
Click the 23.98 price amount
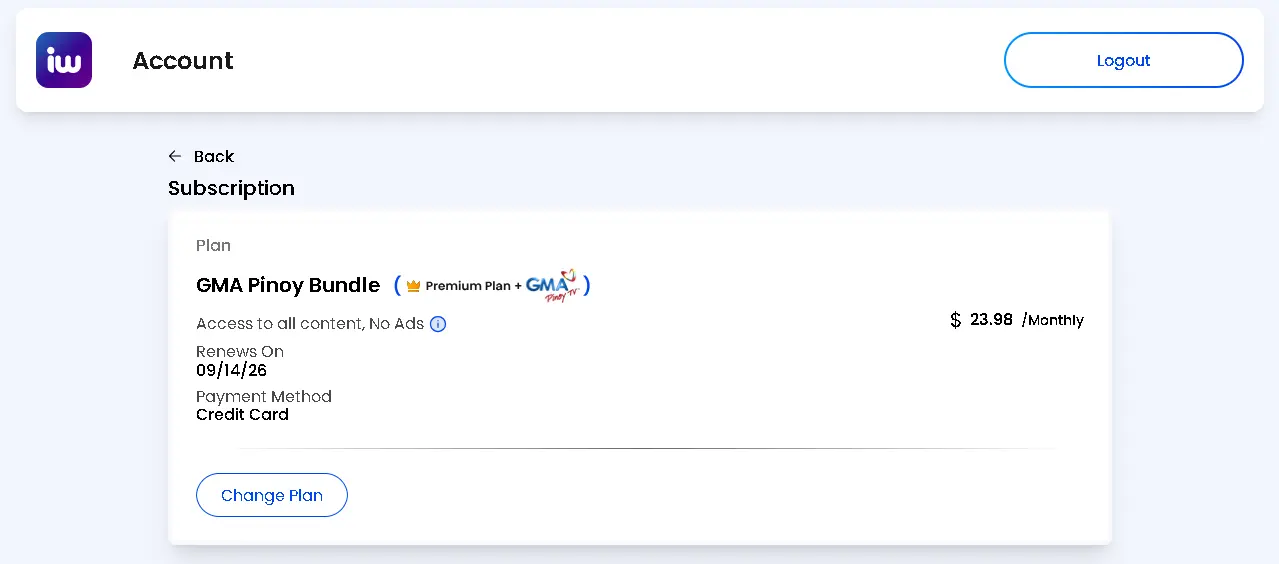[991, 319]
